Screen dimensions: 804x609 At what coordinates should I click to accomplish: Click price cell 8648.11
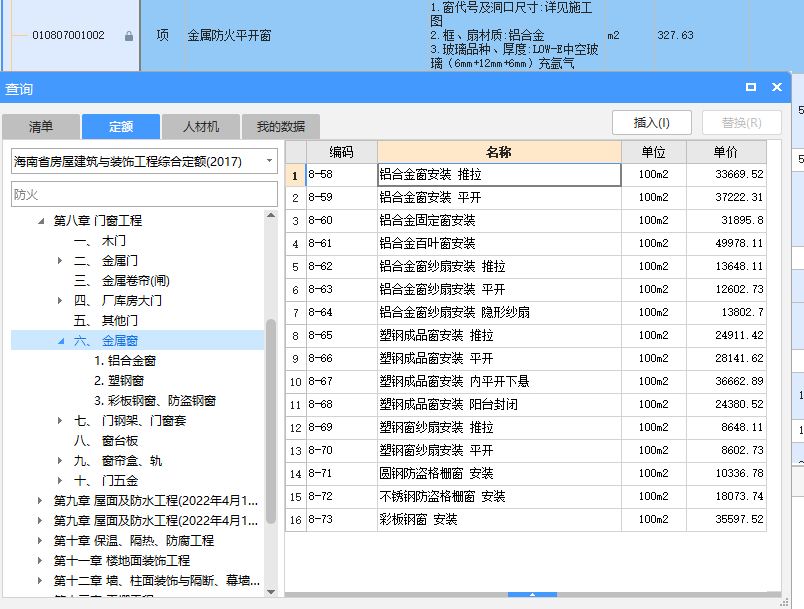click(x=726, y=428)
